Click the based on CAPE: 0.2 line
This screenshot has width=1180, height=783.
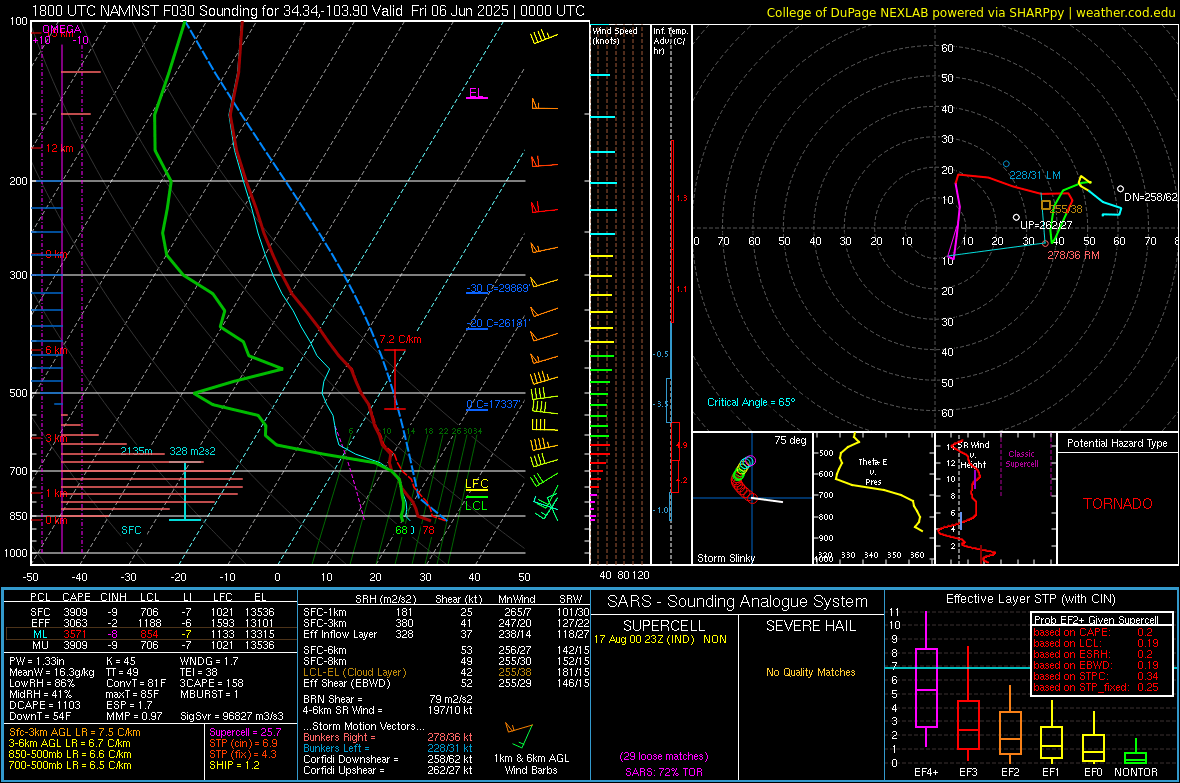coord(1093,632)
